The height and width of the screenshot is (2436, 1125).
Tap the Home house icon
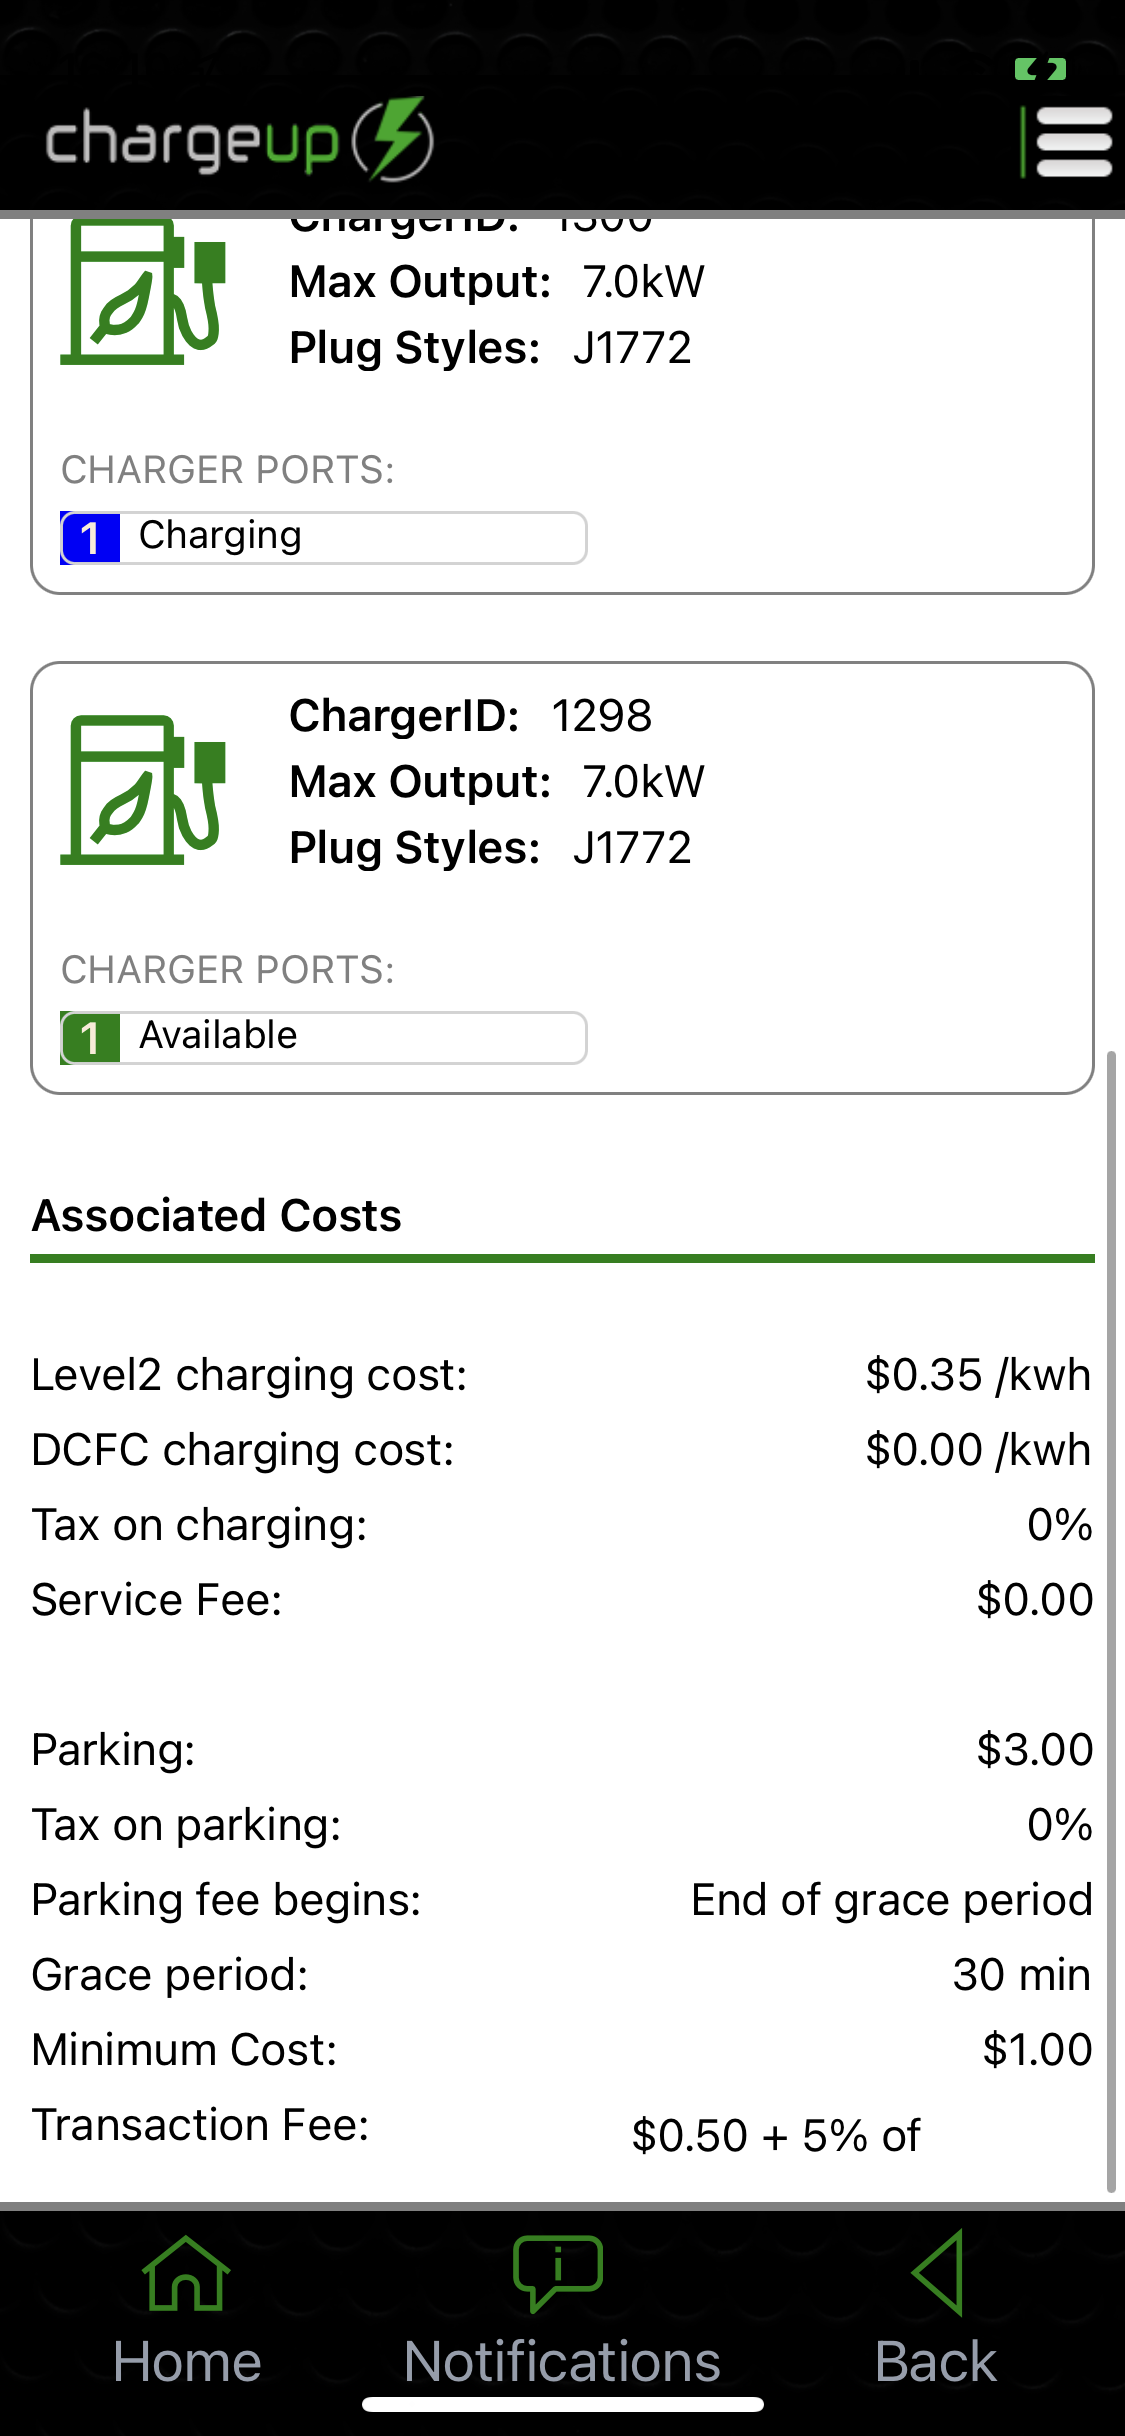[186, 2274]
